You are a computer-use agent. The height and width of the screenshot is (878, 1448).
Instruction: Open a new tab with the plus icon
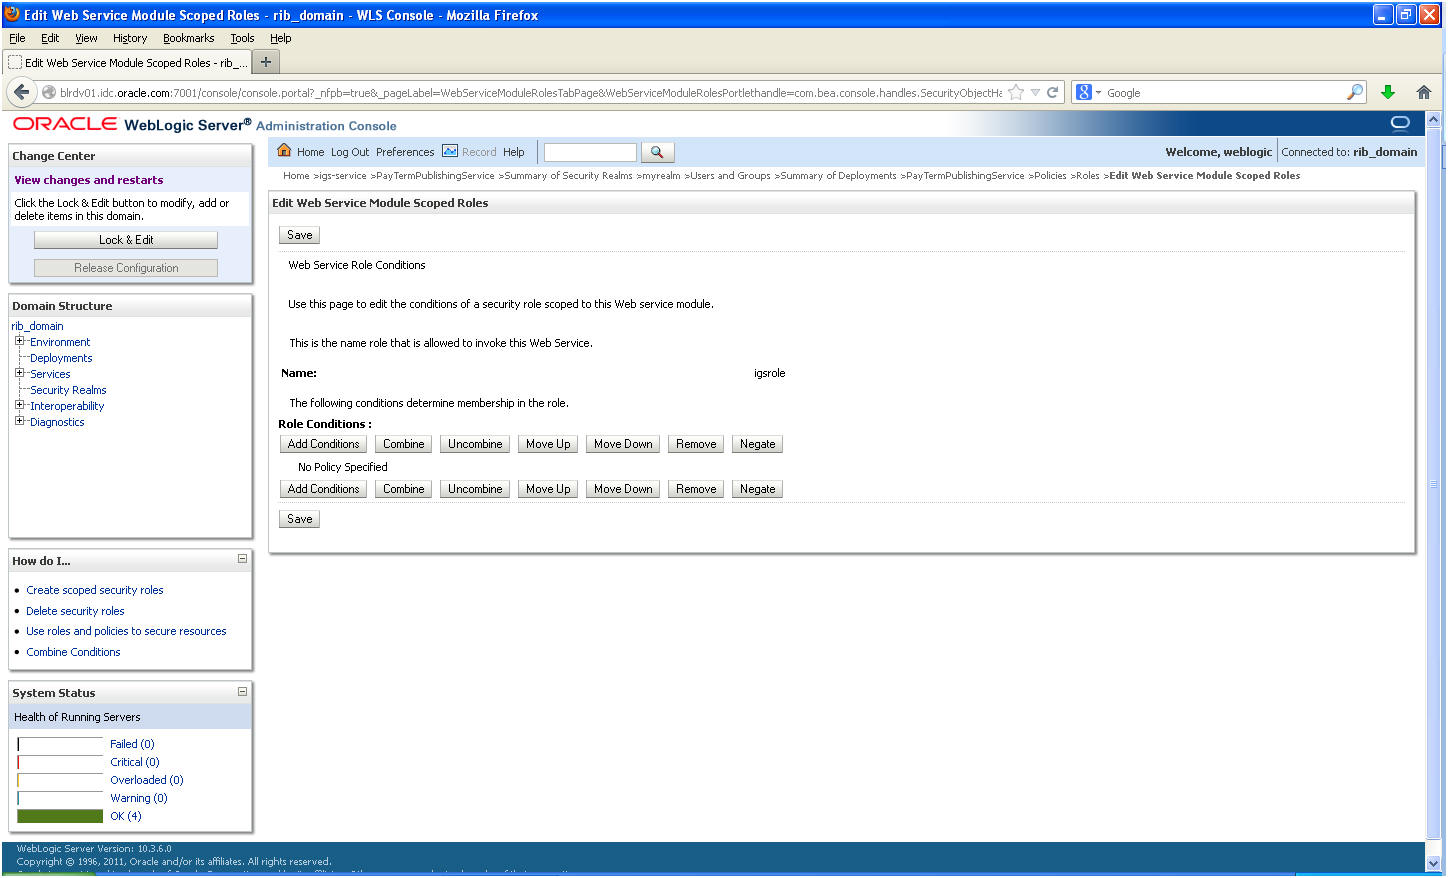pos(266,62)
